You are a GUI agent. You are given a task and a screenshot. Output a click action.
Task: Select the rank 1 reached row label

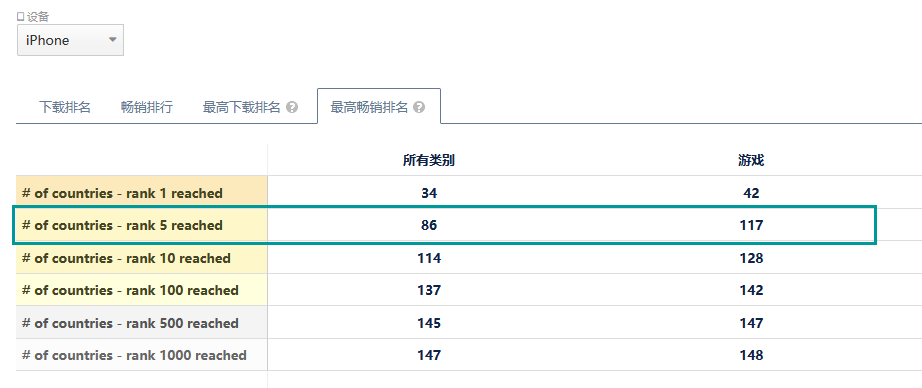122,193
